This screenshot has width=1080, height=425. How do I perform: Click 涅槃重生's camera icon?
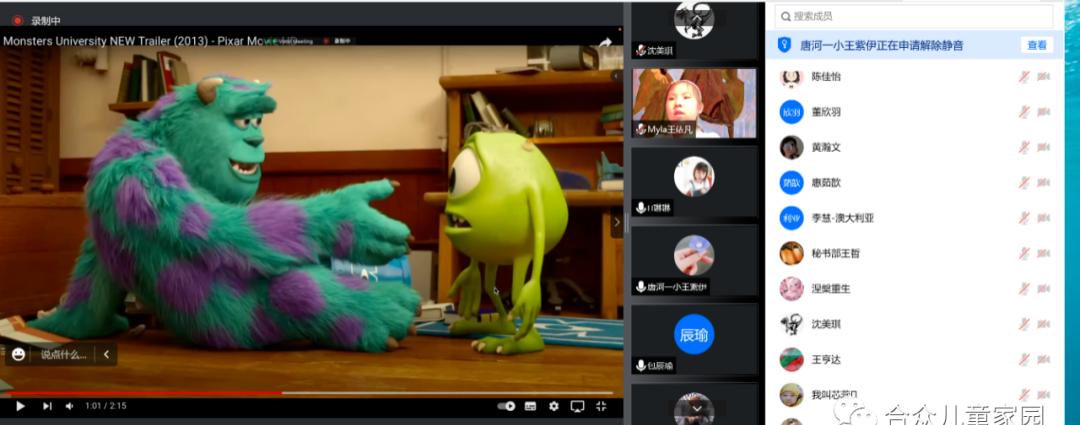tap(1043, 289)
